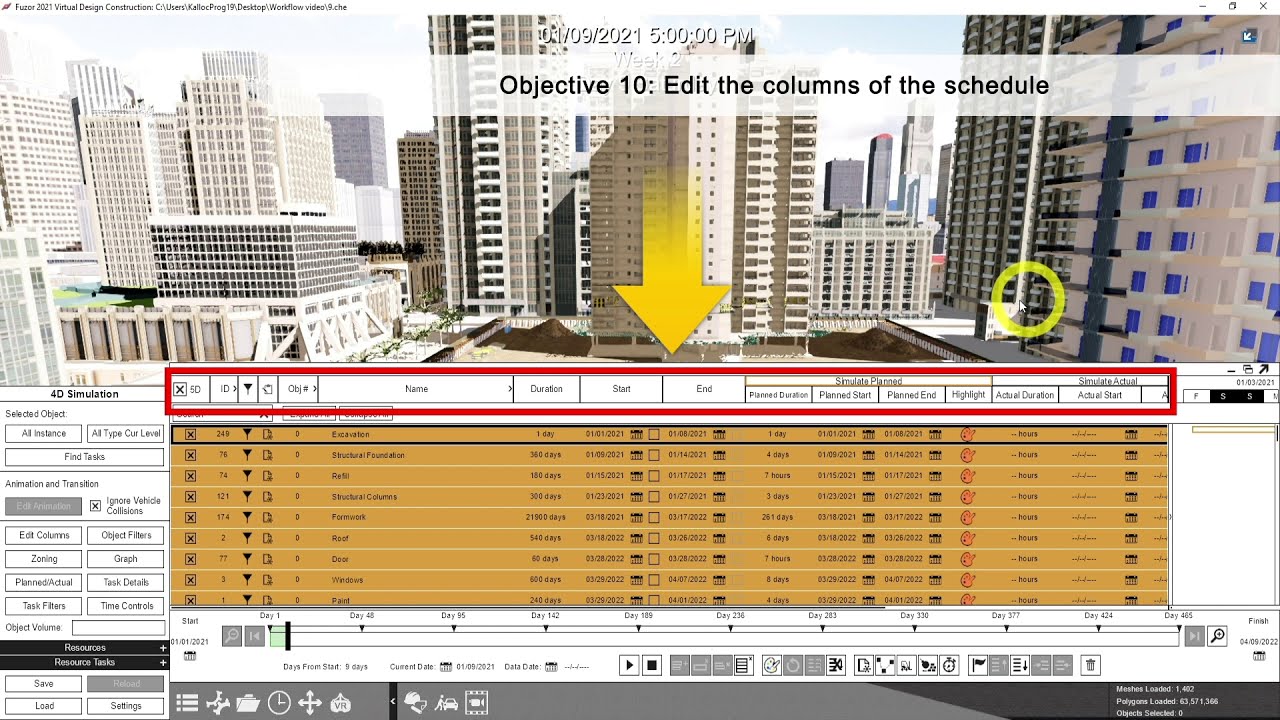Image resolution: width=1280 pixels, height=720 pixels.
Task: Toggle the 5D header checkbox
Action: [x=180, y=389]
